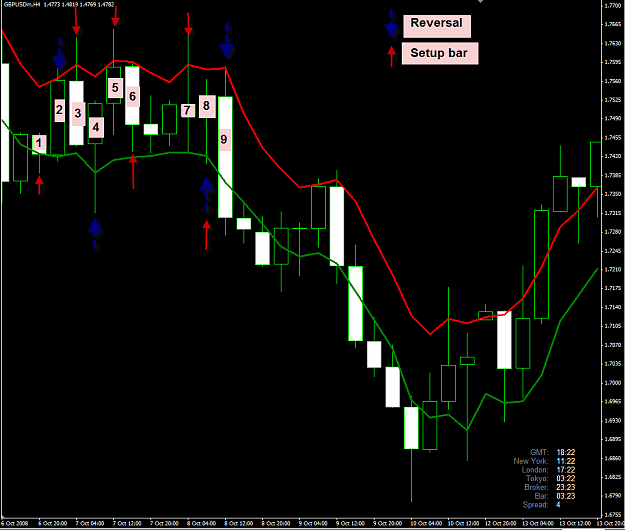Click the 1.7350 price axis label

(x=613, y=194)
